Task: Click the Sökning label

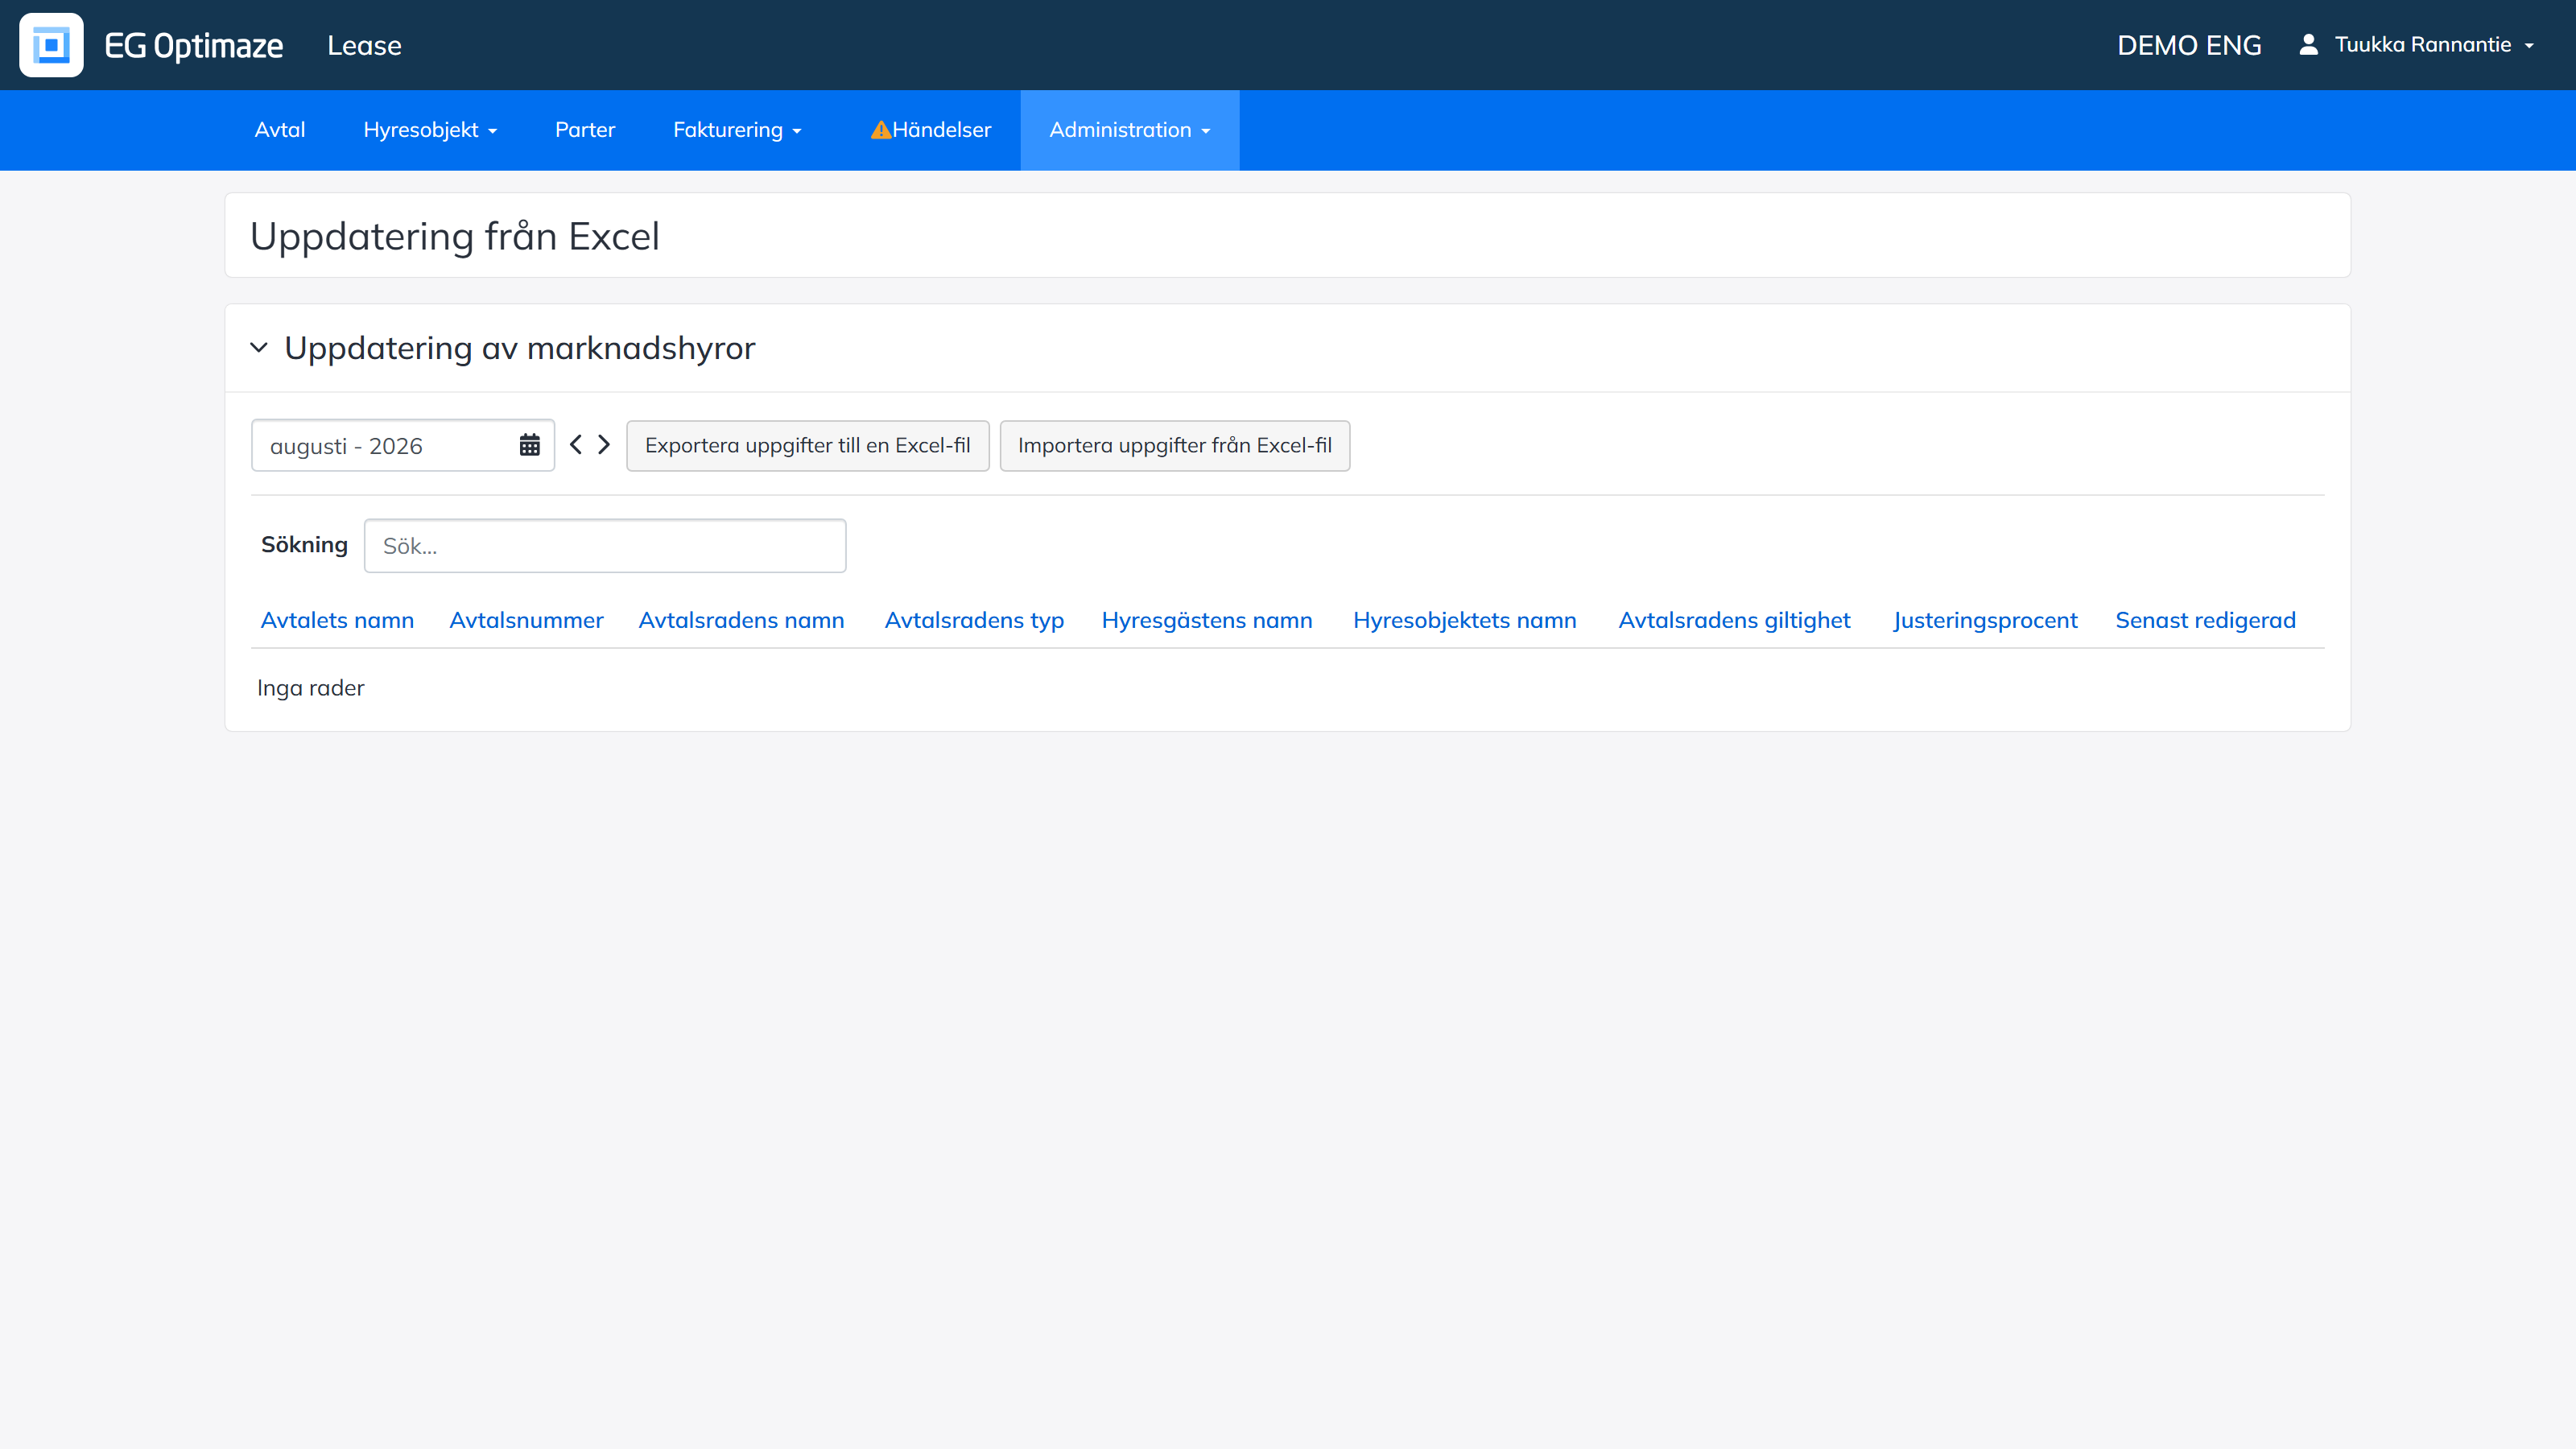Action: click(x=304, y=545)
